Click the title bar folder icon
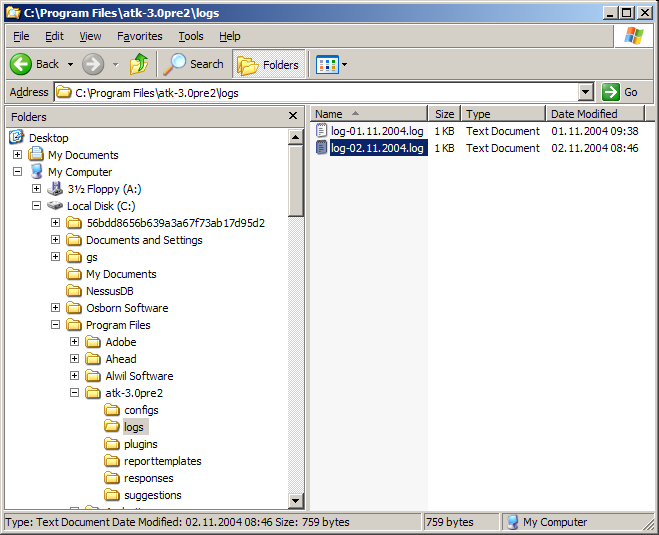The width and height of the screenshot is (659, 535). tap(13, 13)
